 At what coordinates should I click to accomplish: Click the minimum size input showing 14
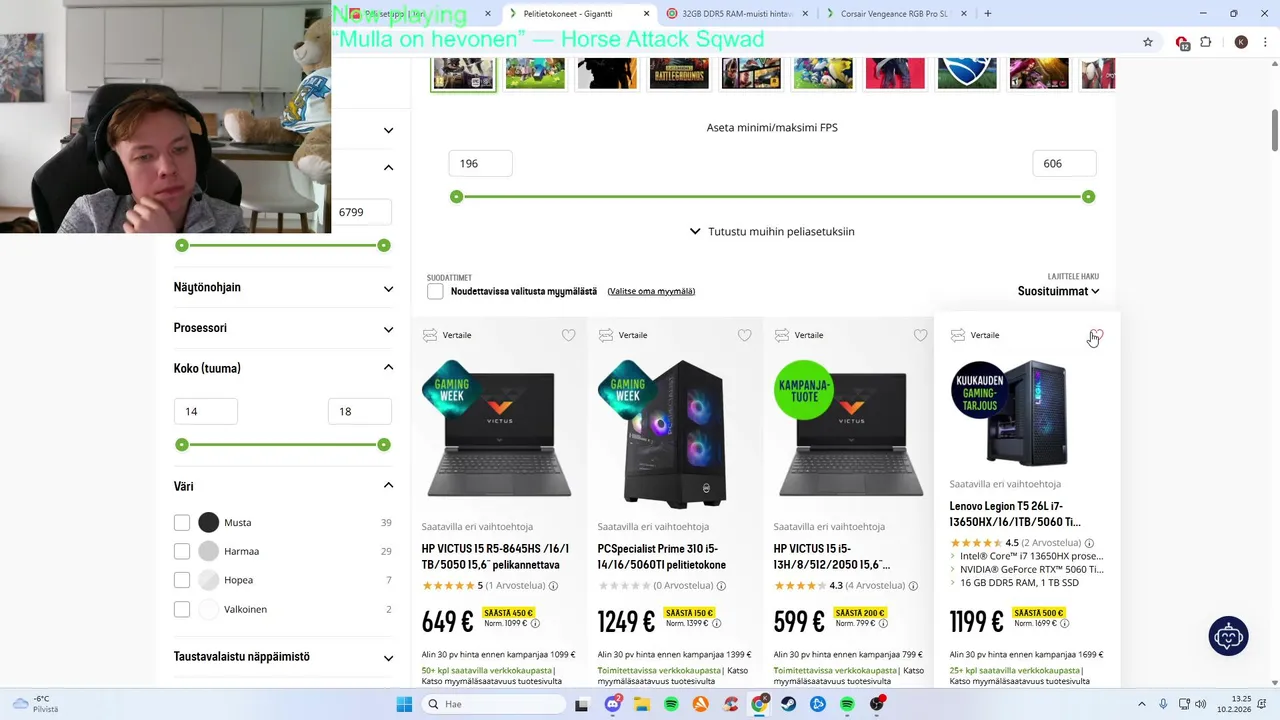tap(206, 411)
